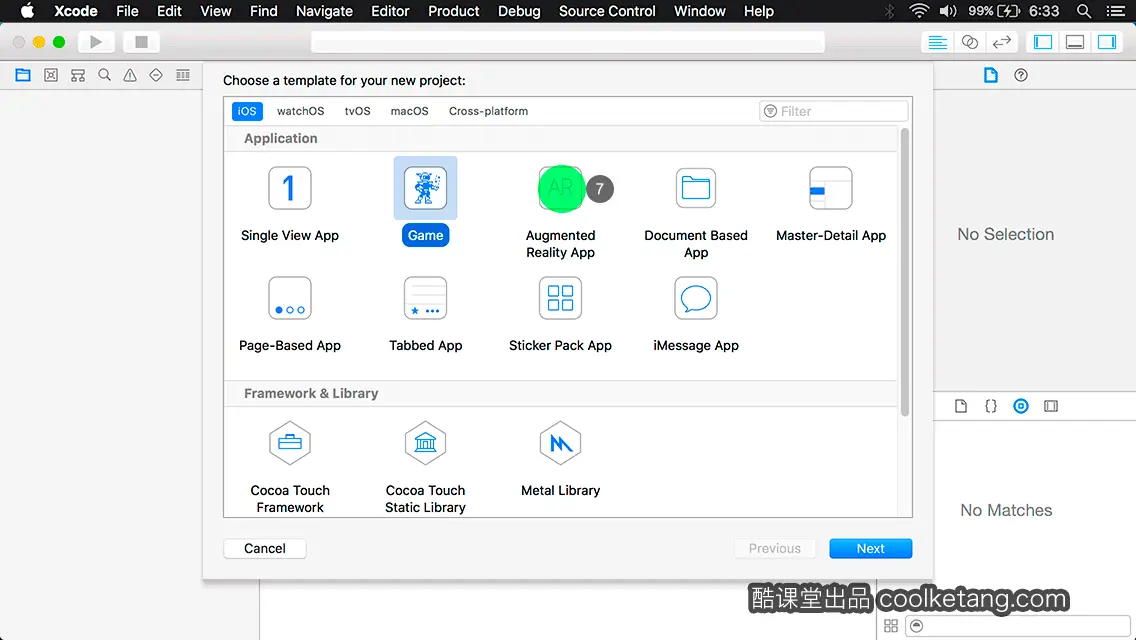The image size is (1136, 640).
Task: Open the Wi-Fi status menu
Action: click(919, 11)
